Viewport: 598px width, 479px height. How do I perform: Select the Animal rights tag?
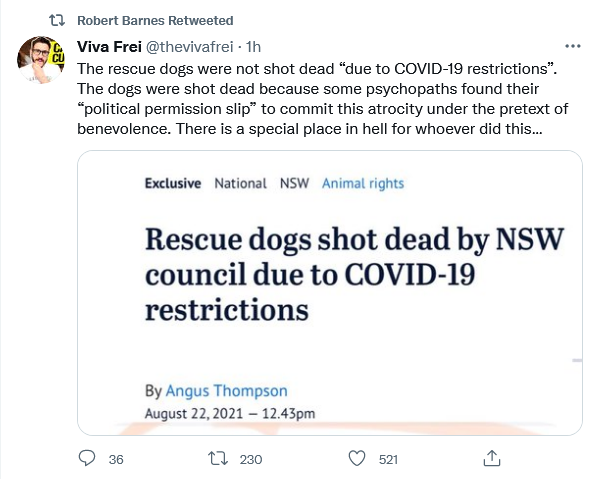(x=363, y=183)
